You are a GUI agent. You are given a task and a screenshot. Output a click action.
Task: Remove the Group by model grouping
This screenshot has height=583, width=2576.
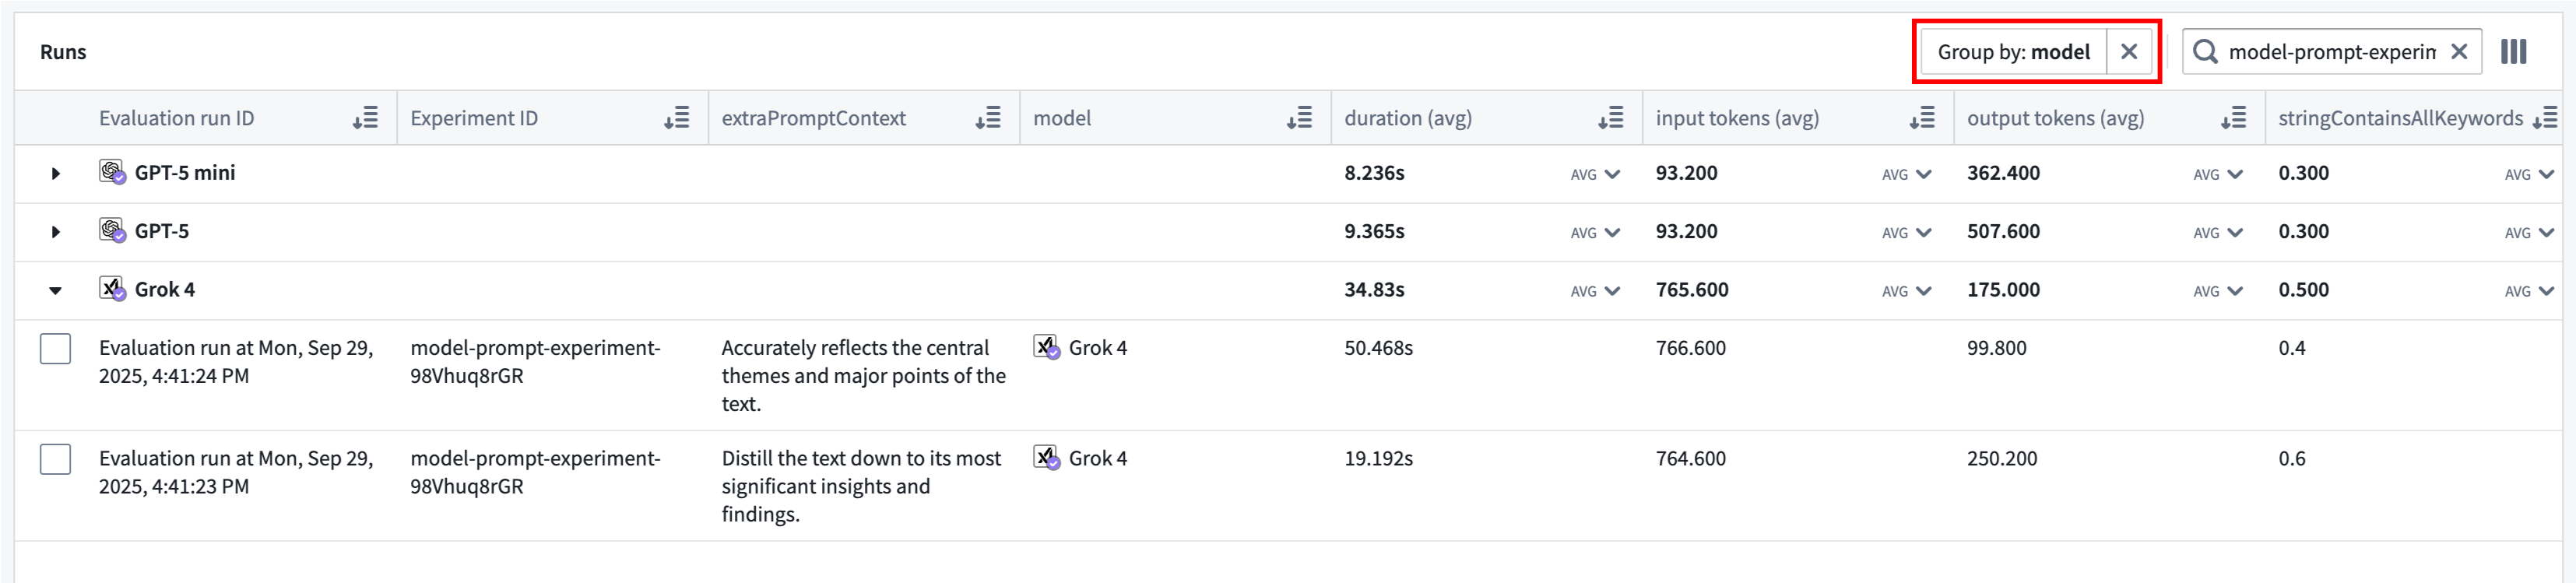click(2129, 52)
